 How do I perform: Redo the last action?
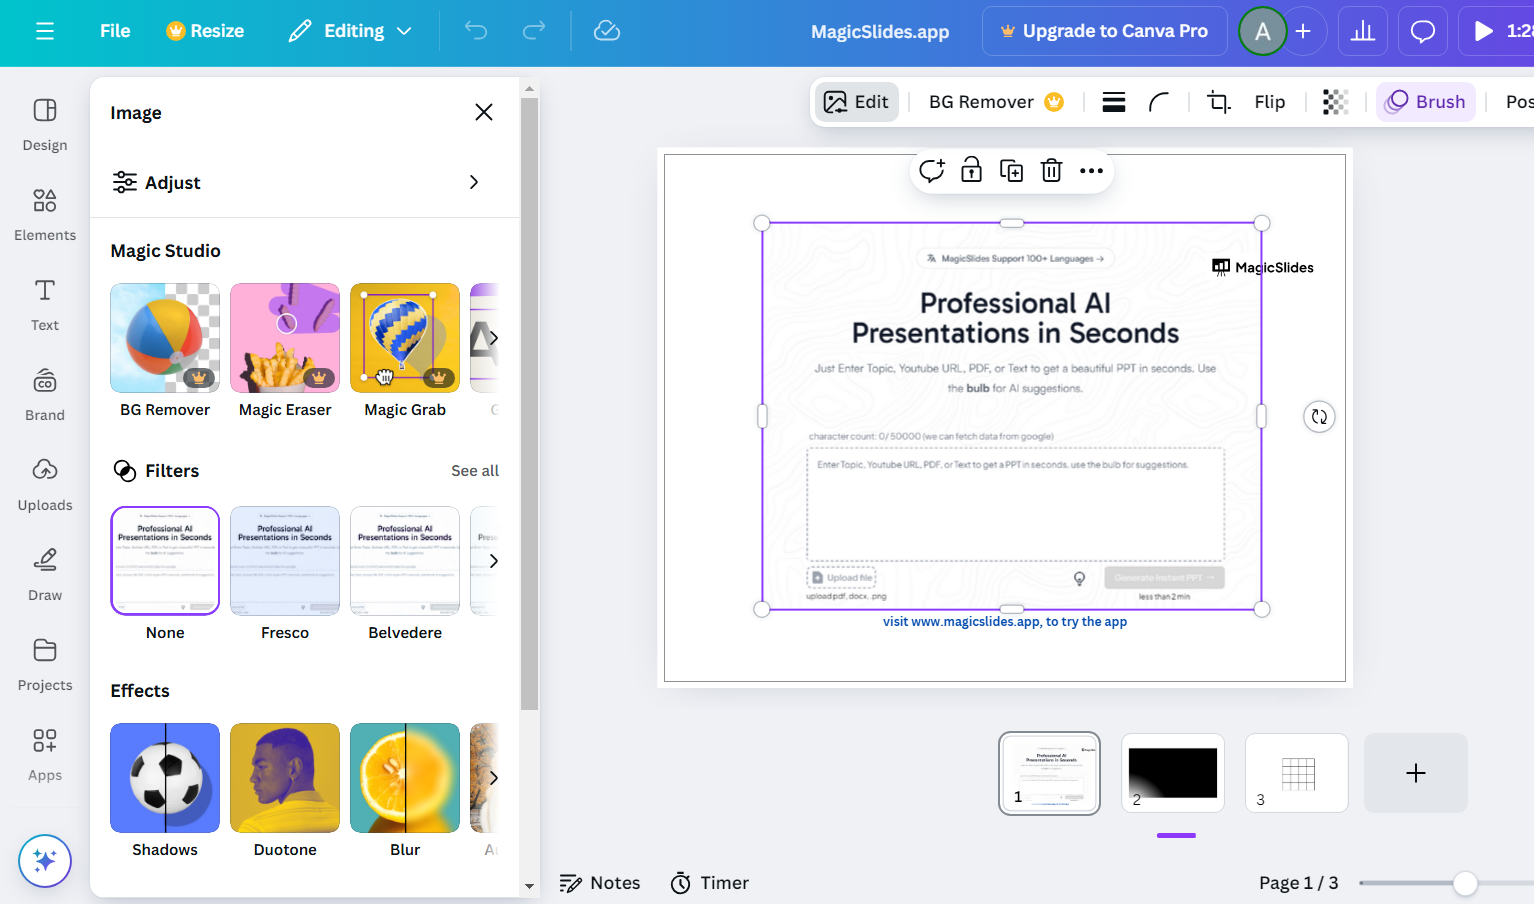534,31
